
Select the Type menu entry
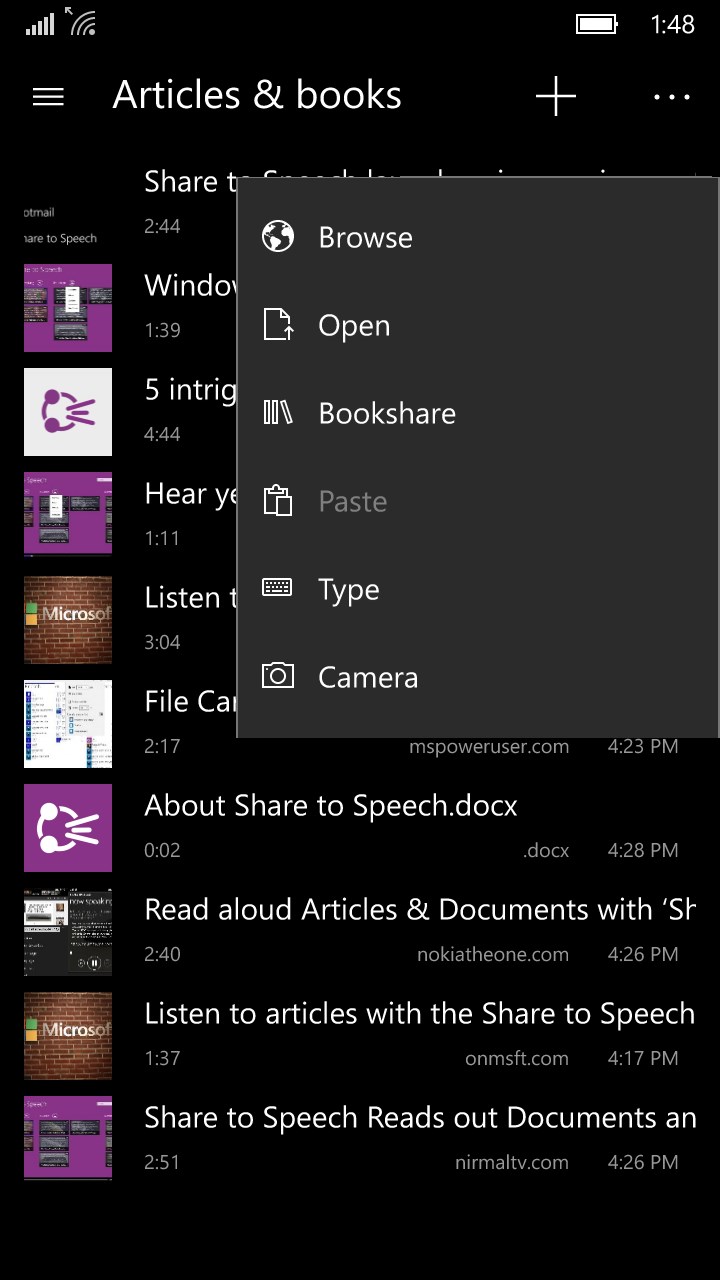click(x=349, y=589)
